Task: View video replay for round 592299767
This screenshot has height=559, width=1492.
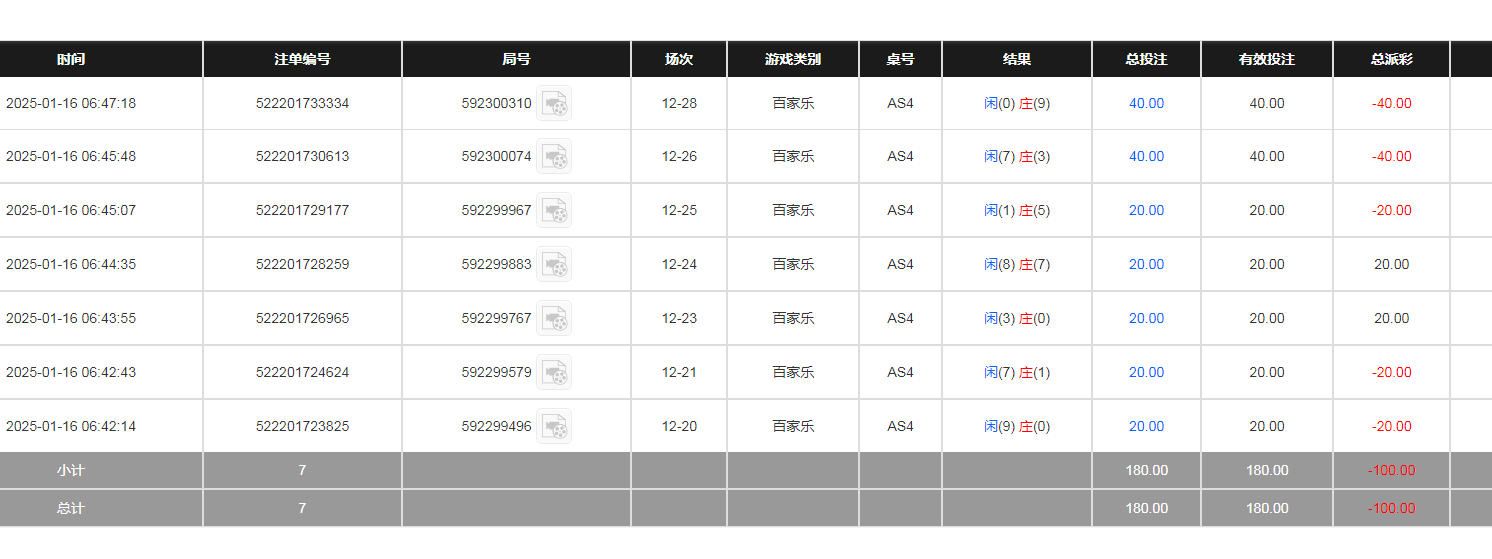Action: coord(554,319)
